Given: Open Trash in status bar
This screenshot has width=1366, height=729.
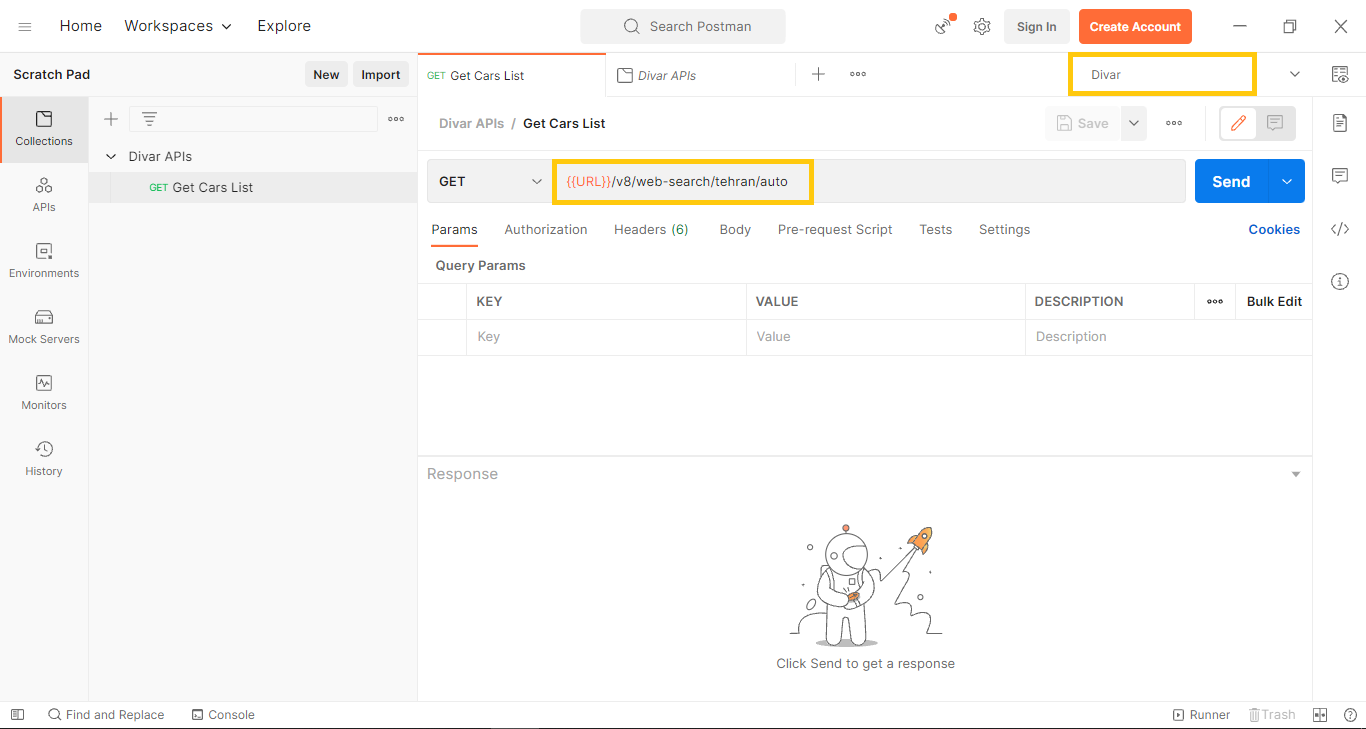Looking at the screenshot, I should [1272, 715].
